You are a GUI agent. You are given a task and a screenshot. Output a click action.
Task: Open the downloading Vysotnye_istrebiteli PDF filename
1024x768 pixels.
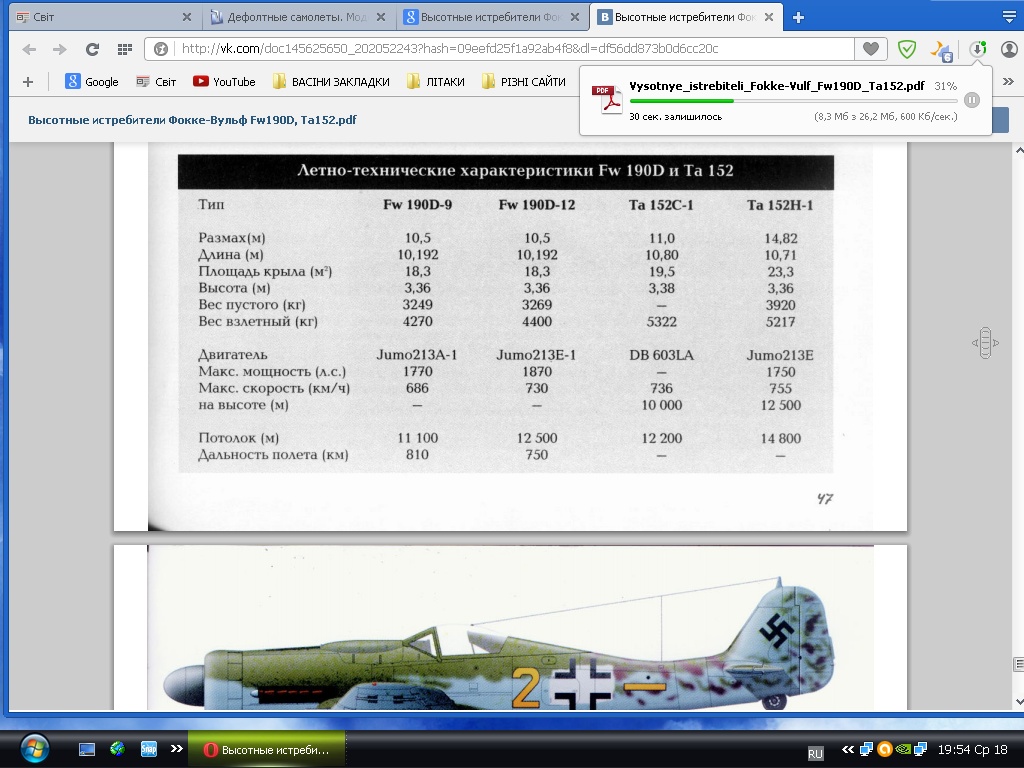[x=776, y=86]
